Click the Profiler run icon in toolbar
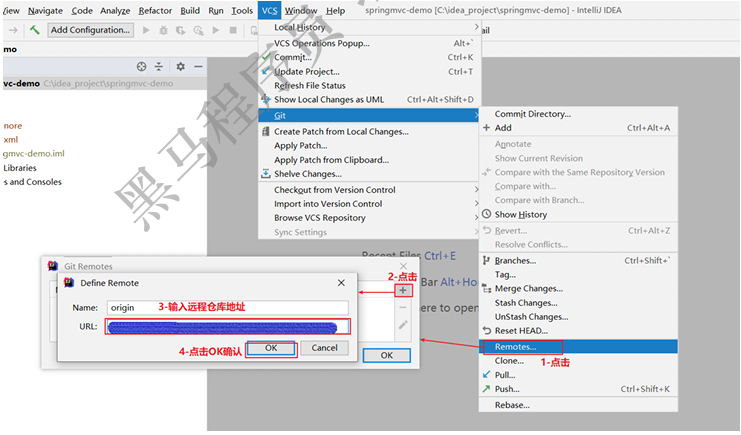Screen dimensions: 741x435 [x=198, y=30]
